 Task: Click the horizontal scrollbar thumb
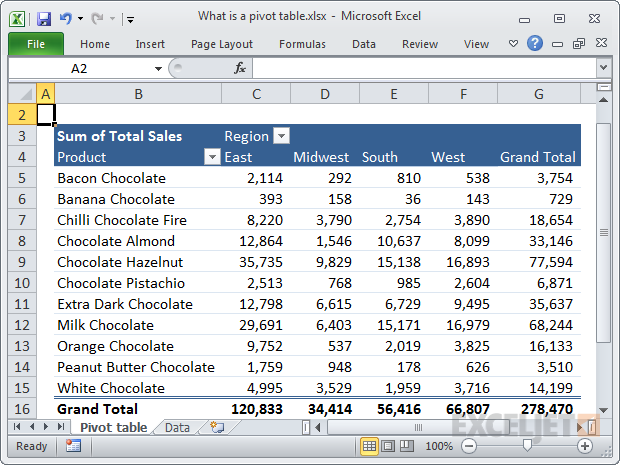click(418, 427)
